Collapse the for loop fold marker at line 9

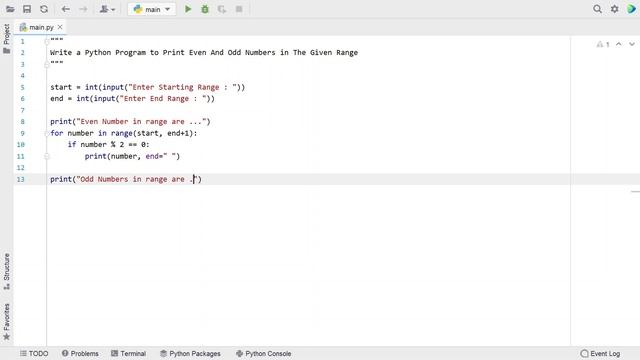tap(47, 133)
